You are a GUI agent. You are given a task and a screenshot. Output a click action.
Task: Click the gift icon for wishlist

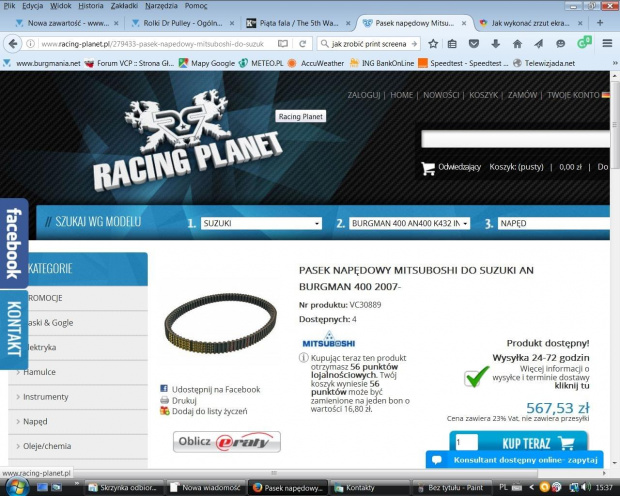point(164,411)
